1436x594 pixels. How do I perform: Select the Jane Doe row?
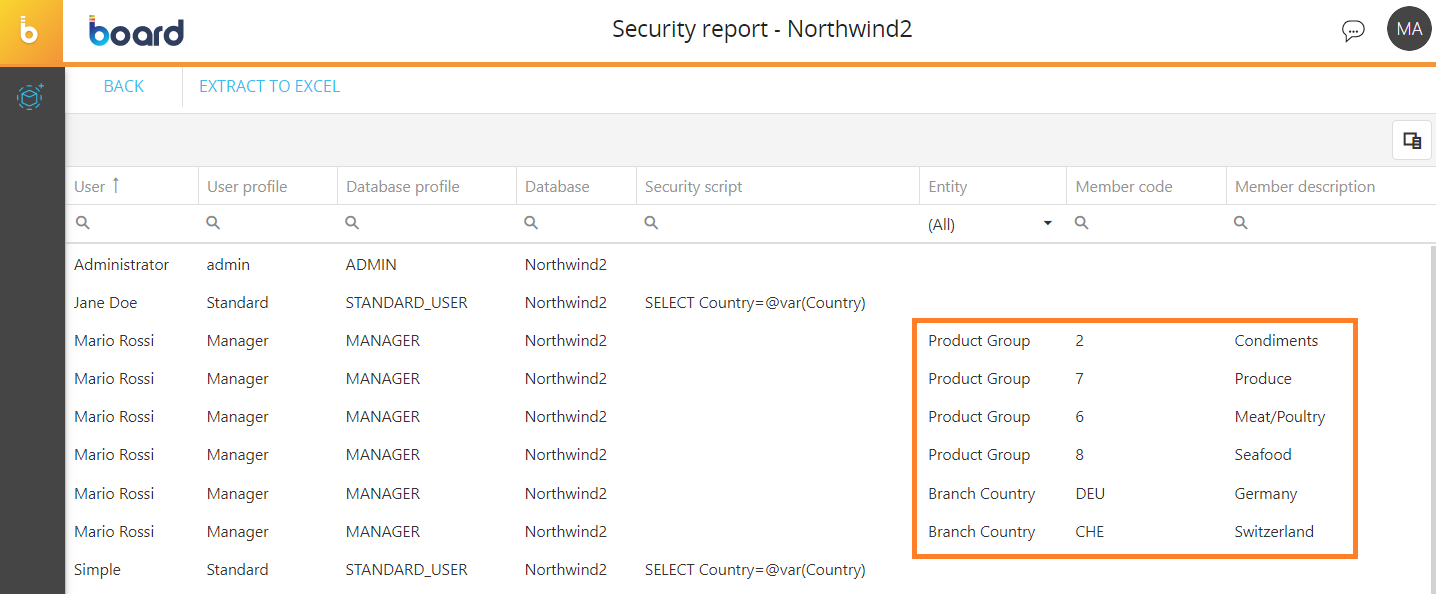click(106, 303)
